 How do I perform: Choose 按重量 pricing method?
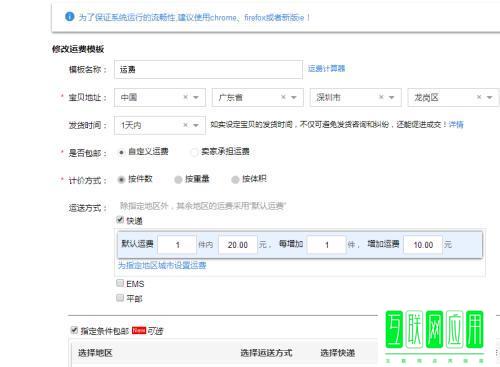(178, 180)
